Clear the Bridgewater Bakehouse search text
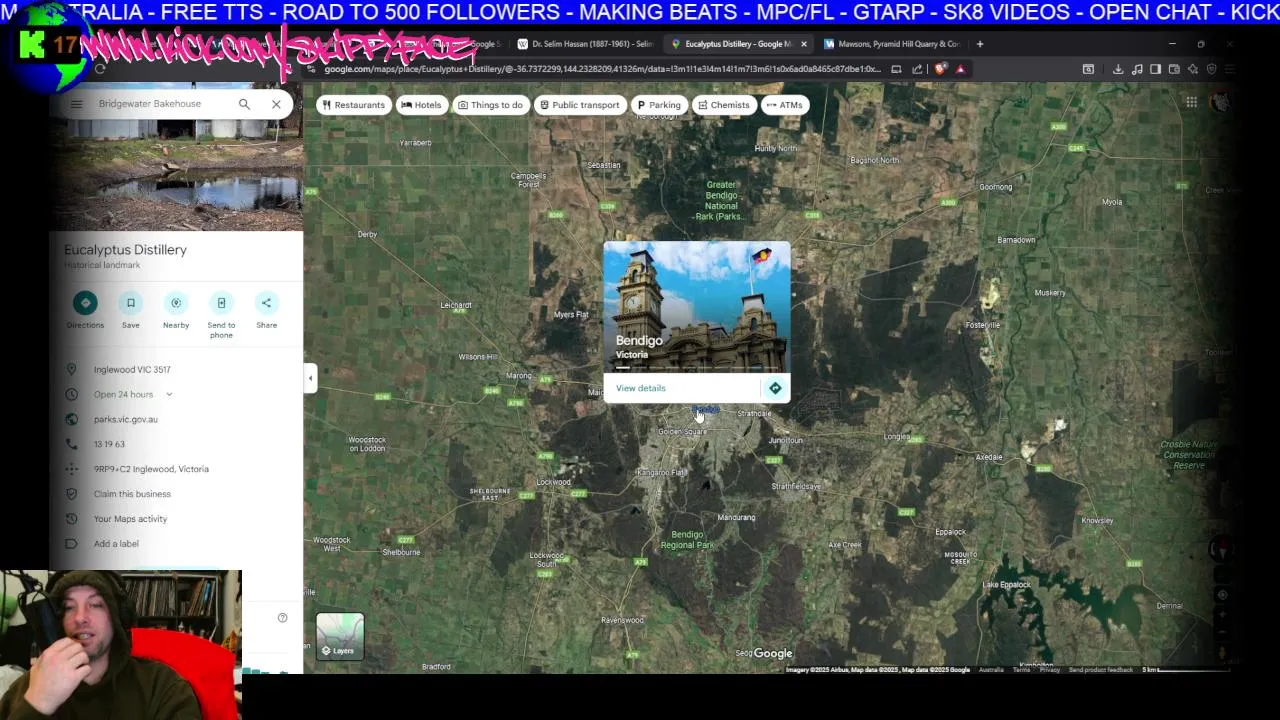 click(276, 104)
